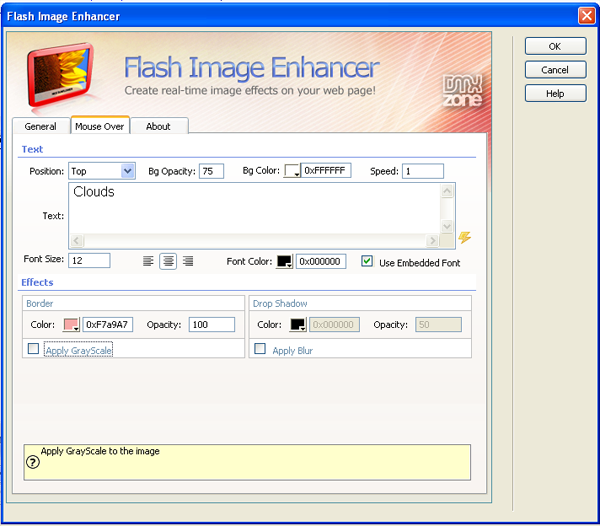Confirm with the OK button

tap(555, 46)
